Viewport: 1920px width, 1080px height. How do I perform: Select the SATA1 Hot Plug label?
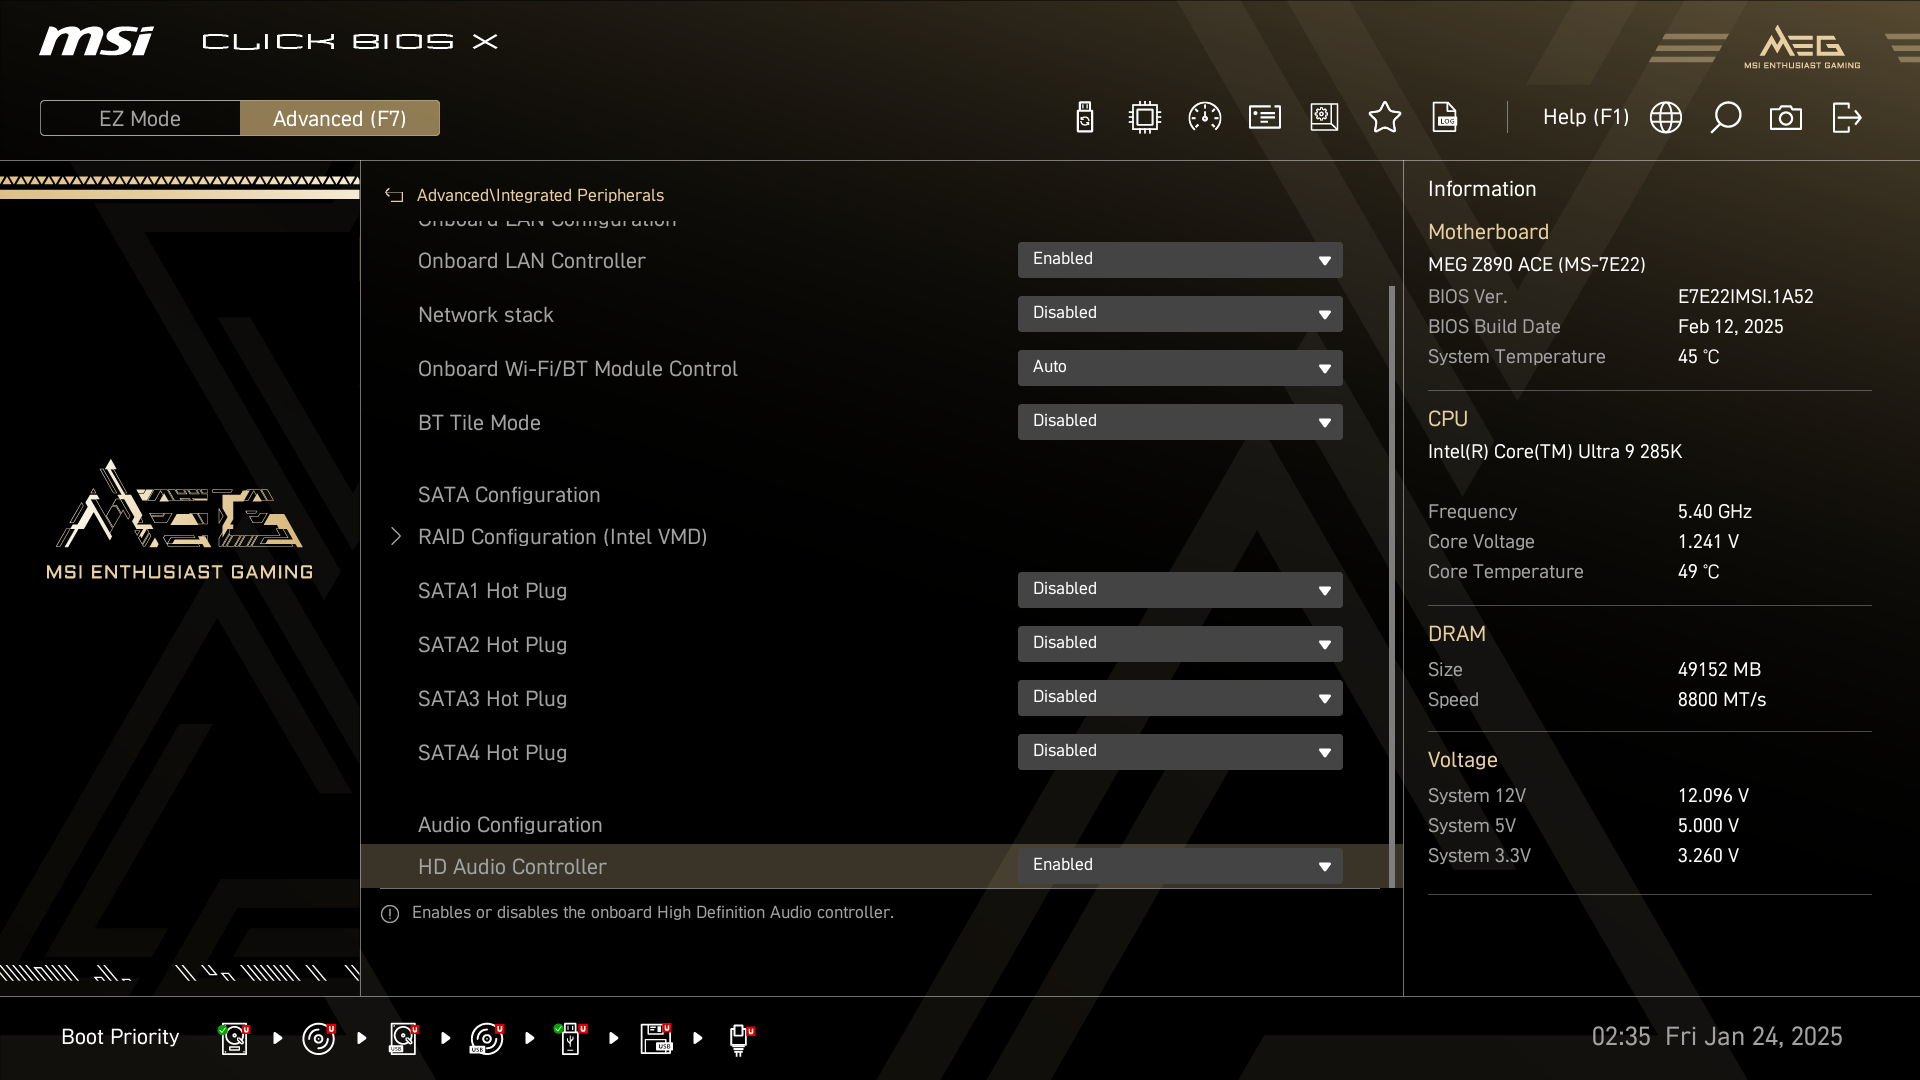click(x=492, y=591)
